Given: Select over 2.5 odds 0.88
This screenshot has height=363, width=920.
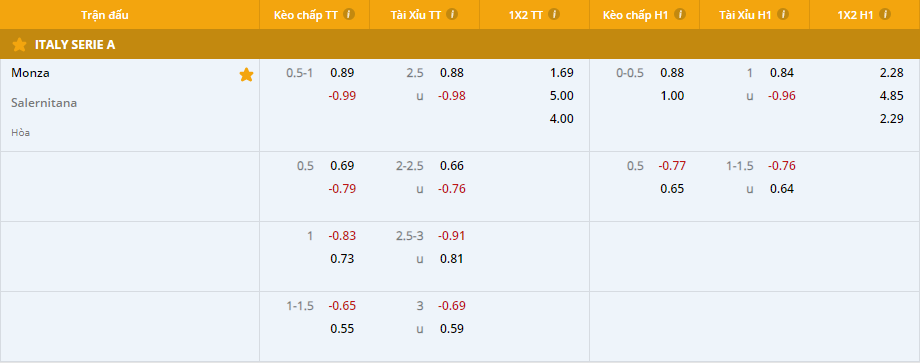Looking at the screenshot, I should coord(452,73).
